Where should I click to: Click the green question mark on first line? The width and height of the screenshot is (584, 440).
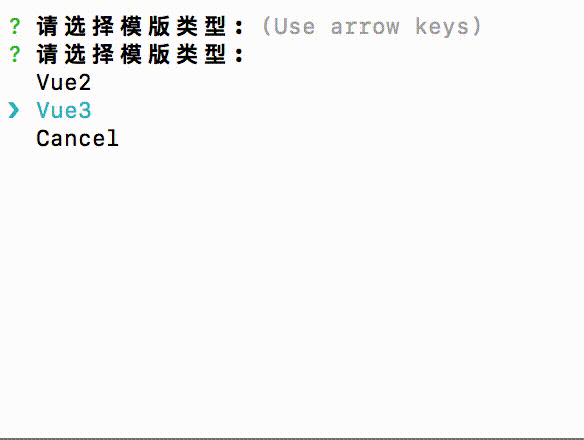coord(15,26)
